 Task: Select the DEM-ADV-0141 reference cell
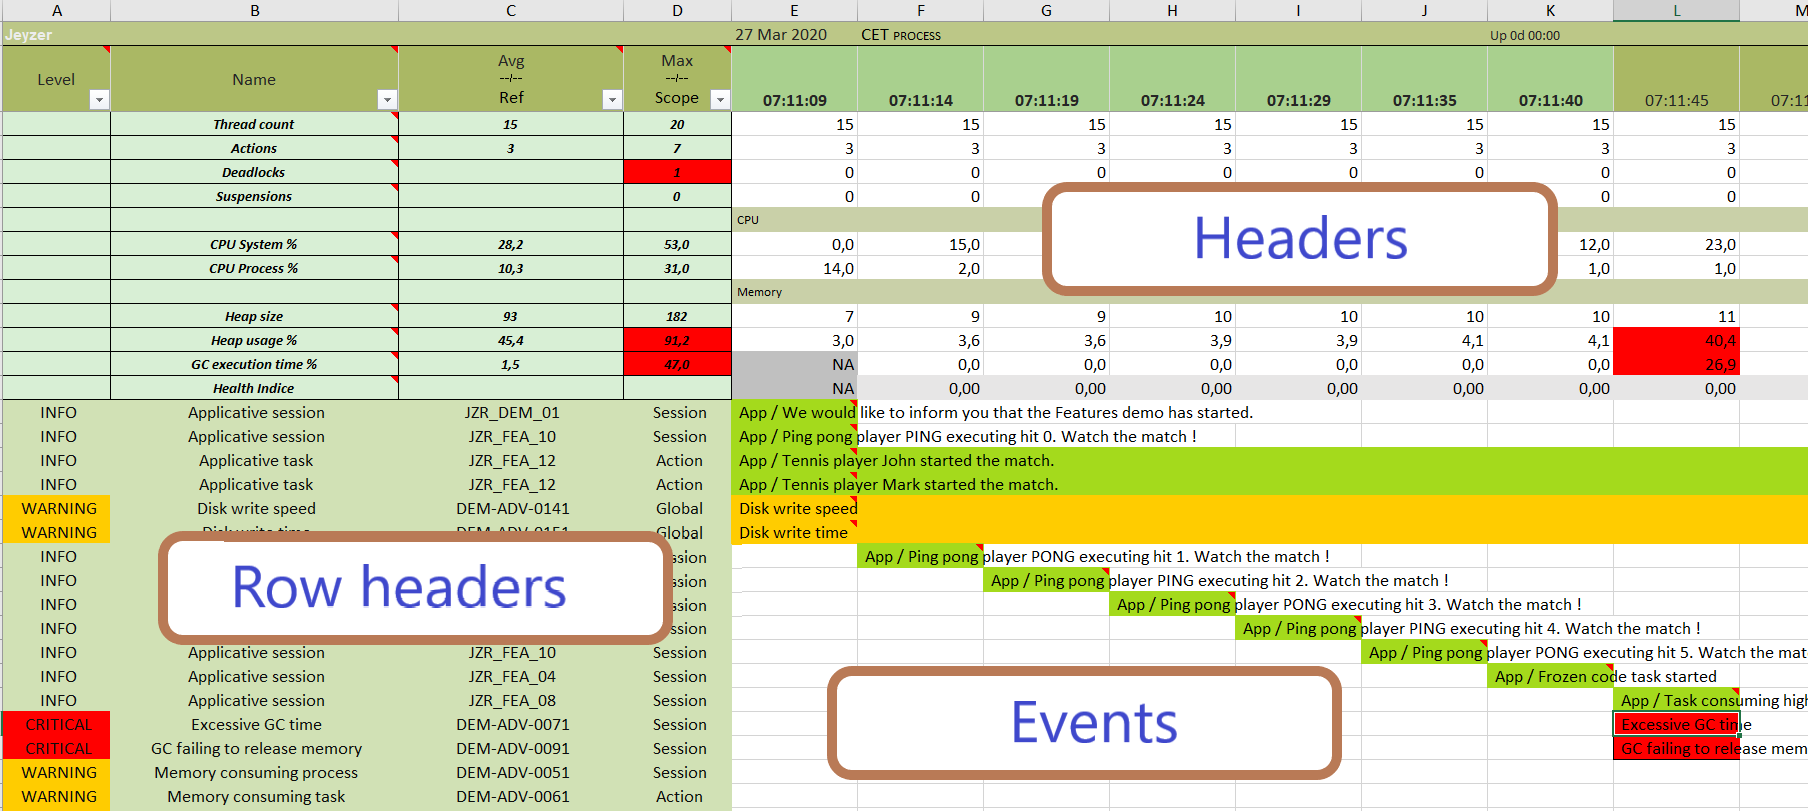(x=510, y=509)
